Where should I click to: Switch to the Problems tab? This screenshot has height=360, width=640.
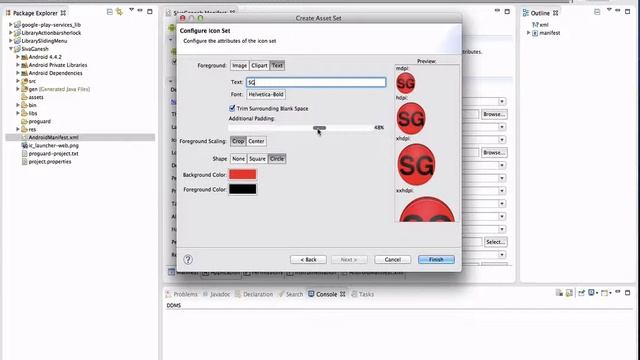pos(182,294)
